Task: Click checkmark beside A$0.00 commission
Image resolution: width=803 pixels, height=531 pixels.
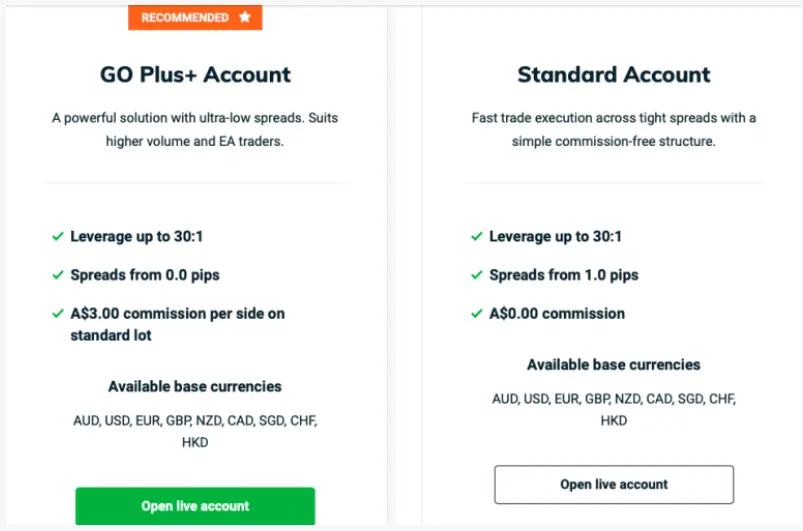Action: [477, 313]
